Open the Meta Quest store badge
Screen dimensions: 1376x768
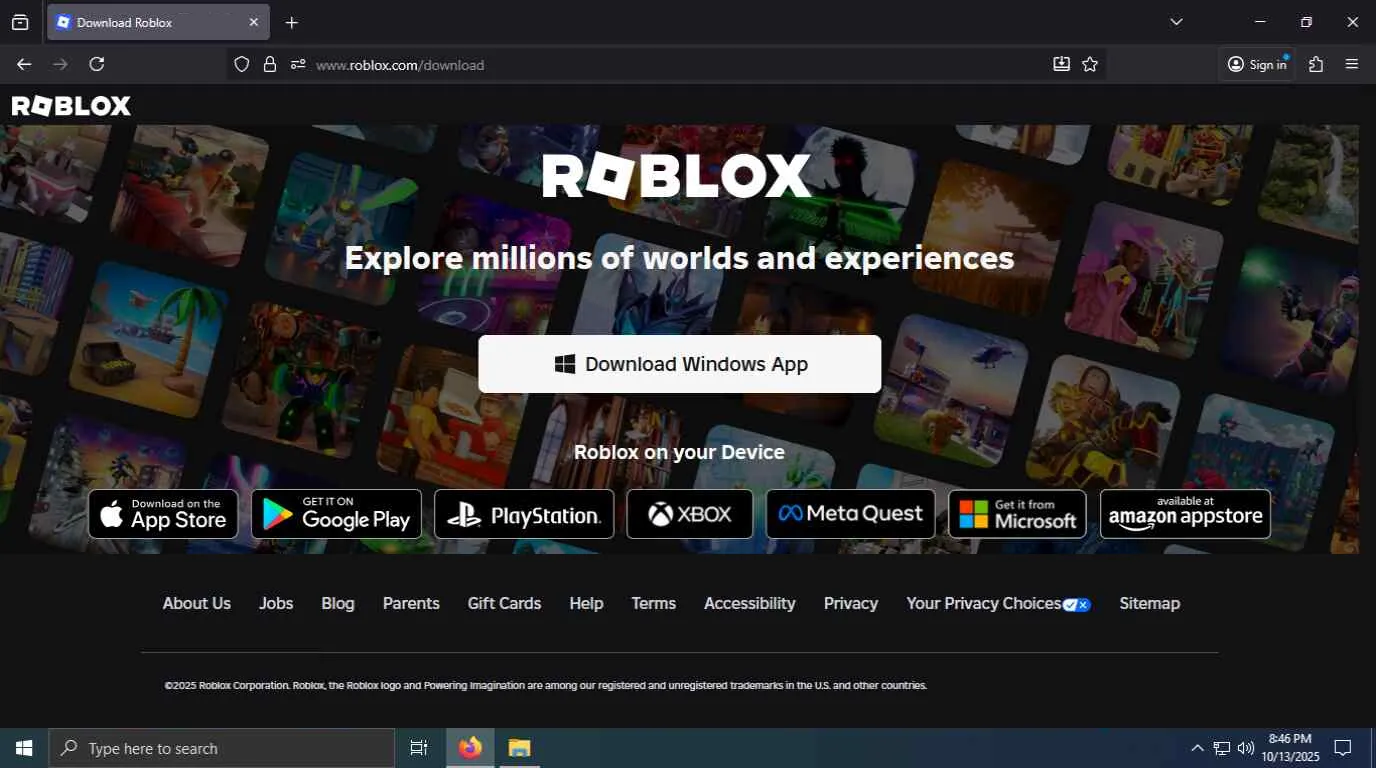tap(851, 514)
